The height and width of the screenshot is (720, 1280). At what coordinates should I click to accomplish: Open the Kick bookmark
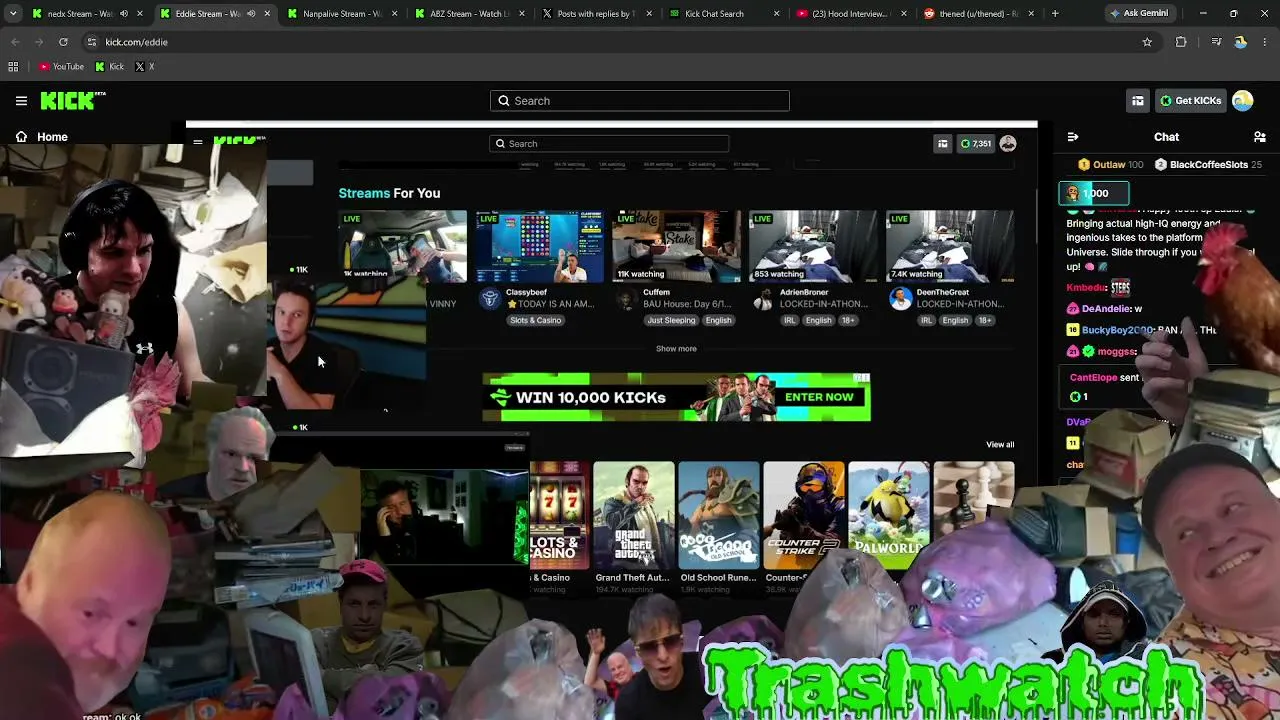click(x=109, y=67)
